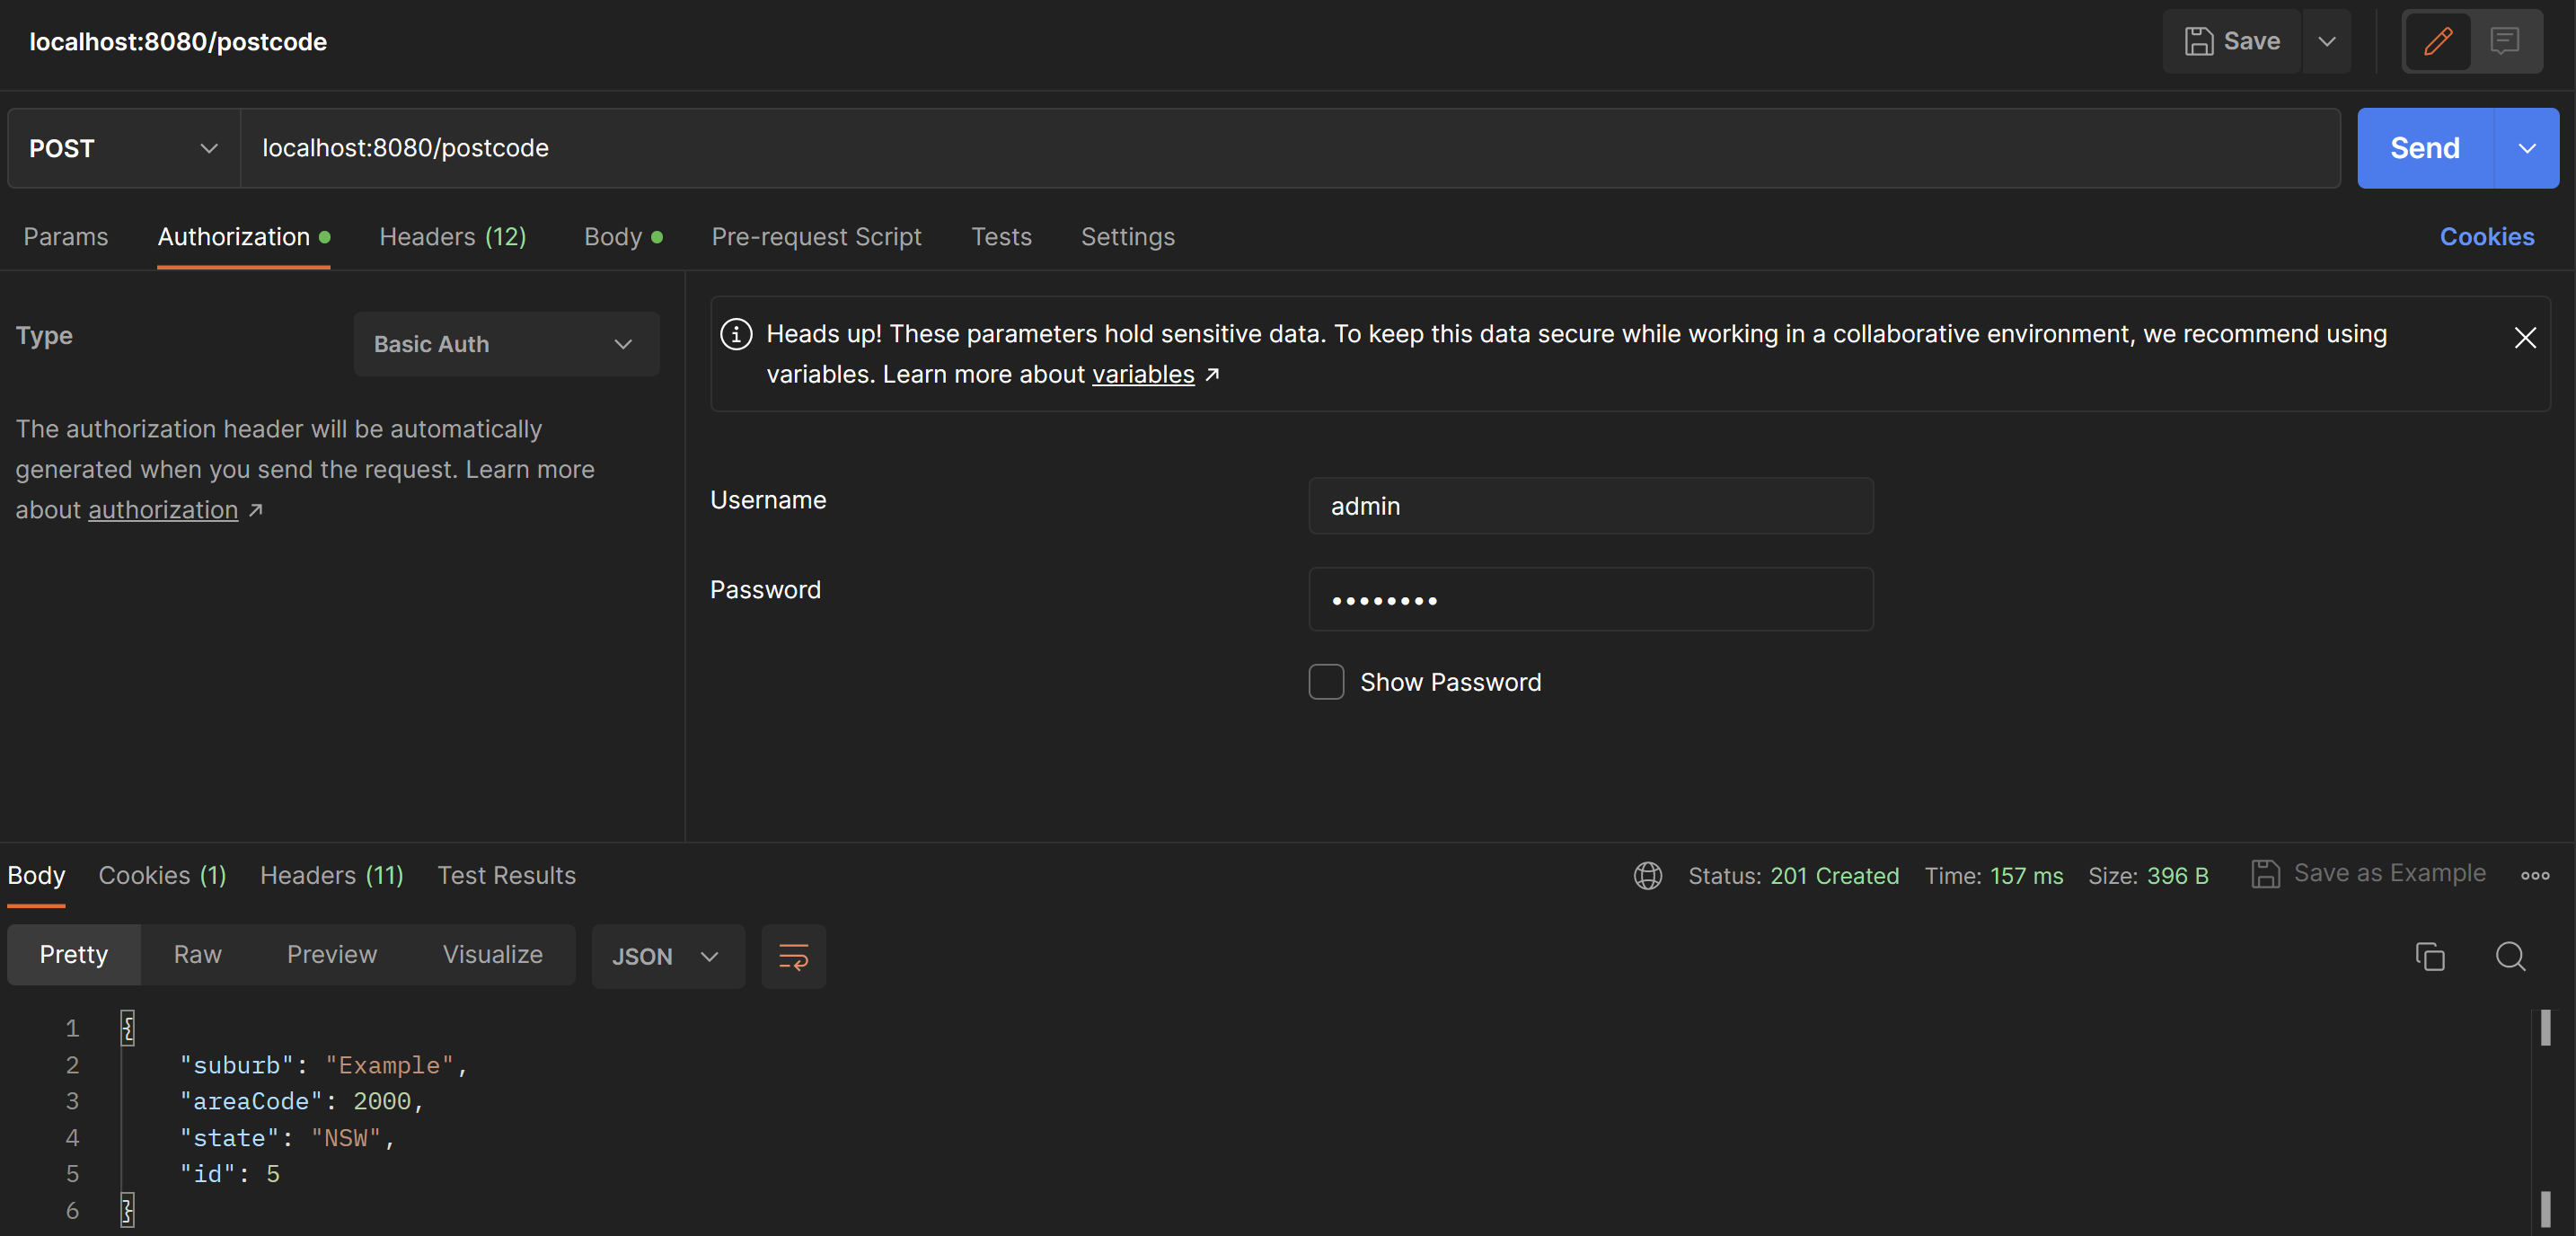Screen dimensions: 2576x1236
Task: Click the Username input field
Action: click(1590, 506)
